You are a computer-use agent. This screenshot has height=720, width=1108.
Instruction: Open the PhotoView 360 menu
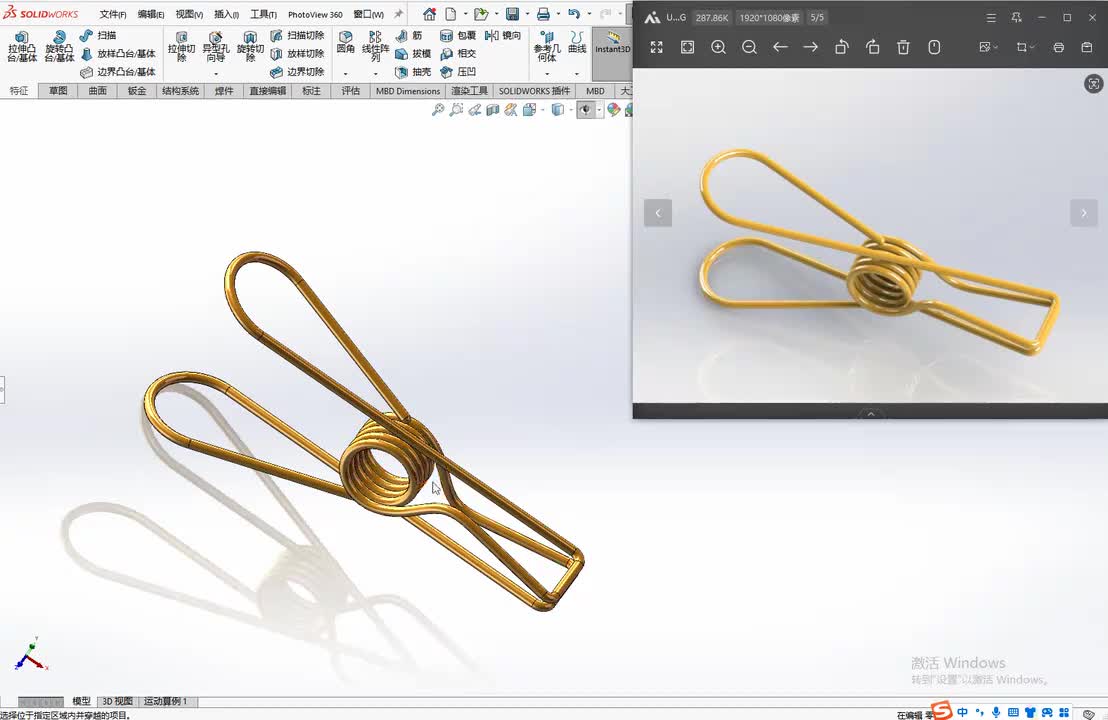[315, 14]
